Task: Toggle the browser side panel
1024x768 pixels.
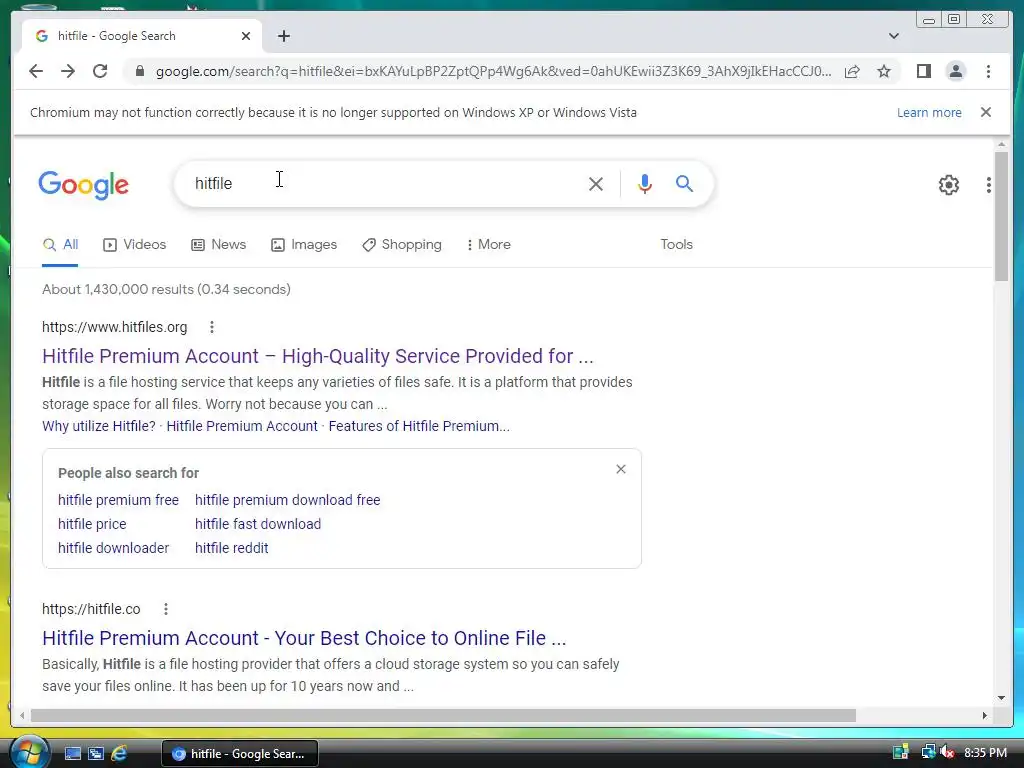Action: [923, 71]
